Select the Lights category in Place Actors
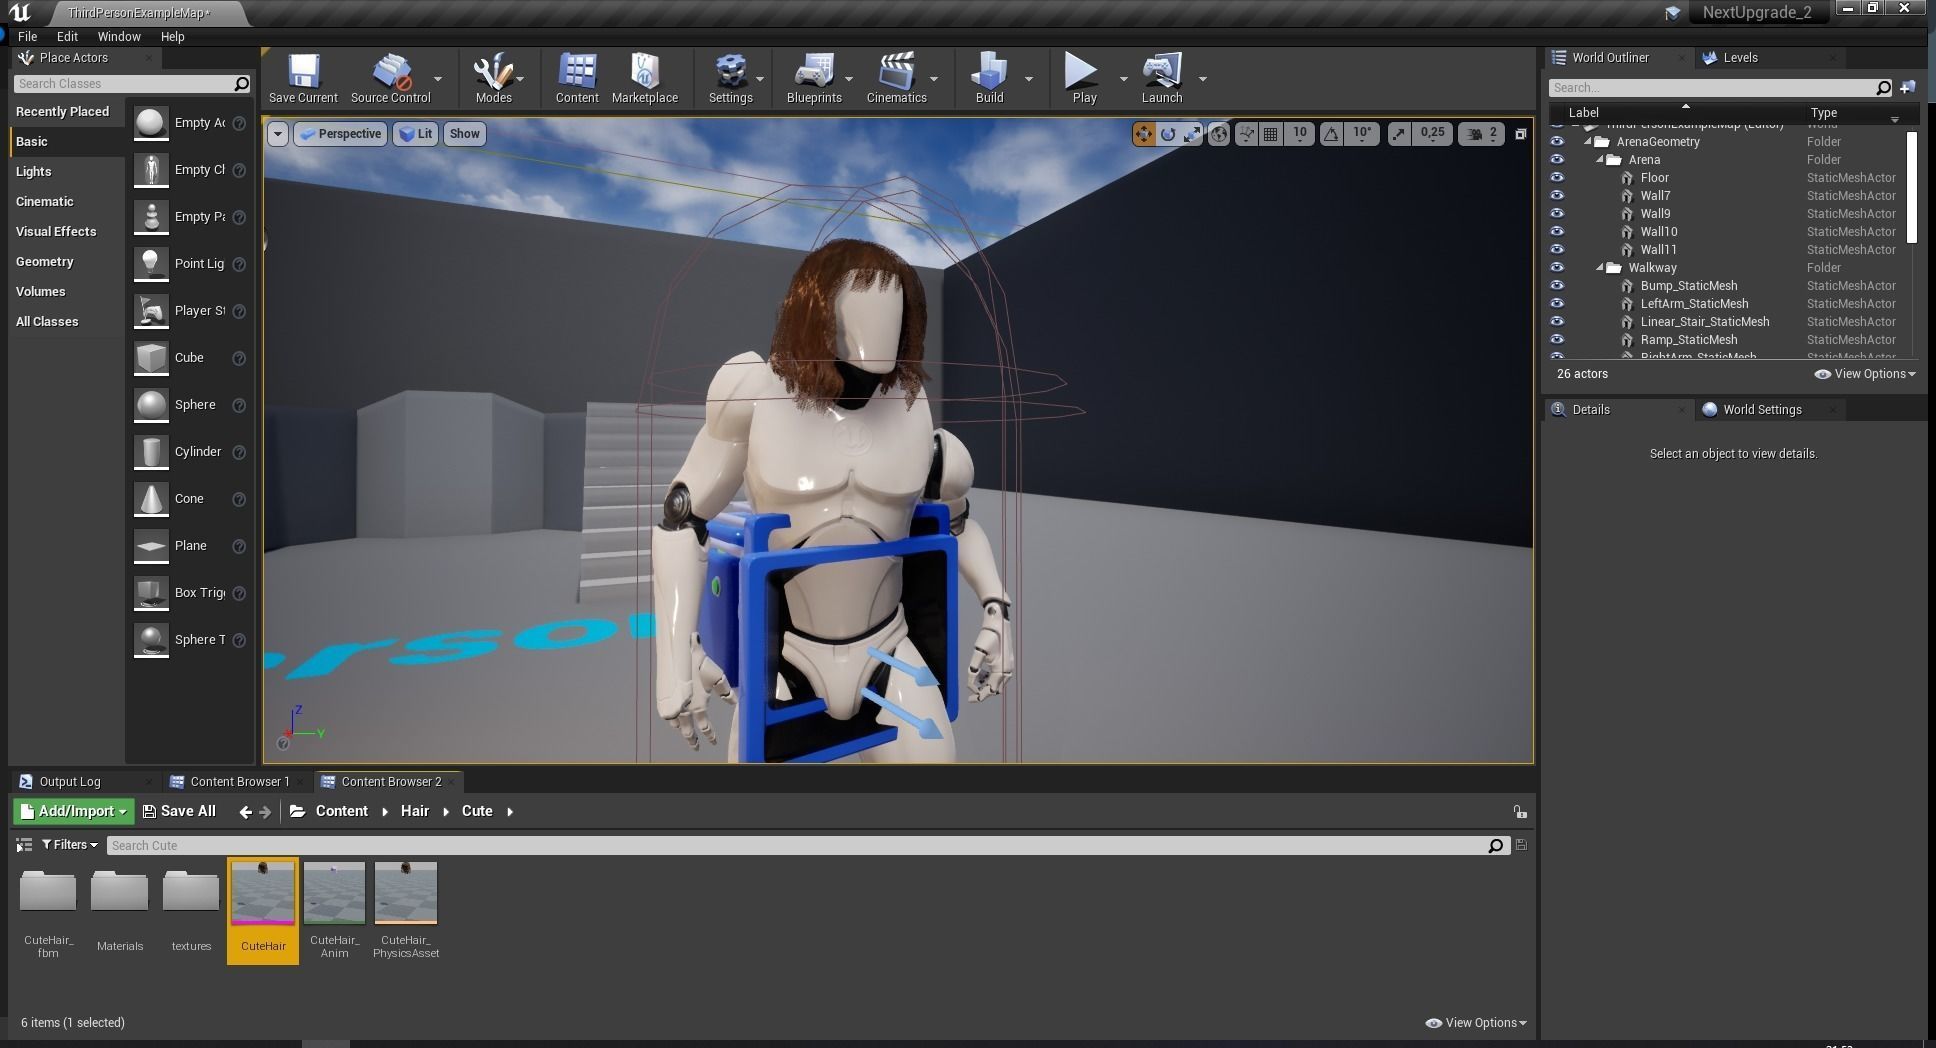Screen dimensions: 1936x1048 point(34,172)
